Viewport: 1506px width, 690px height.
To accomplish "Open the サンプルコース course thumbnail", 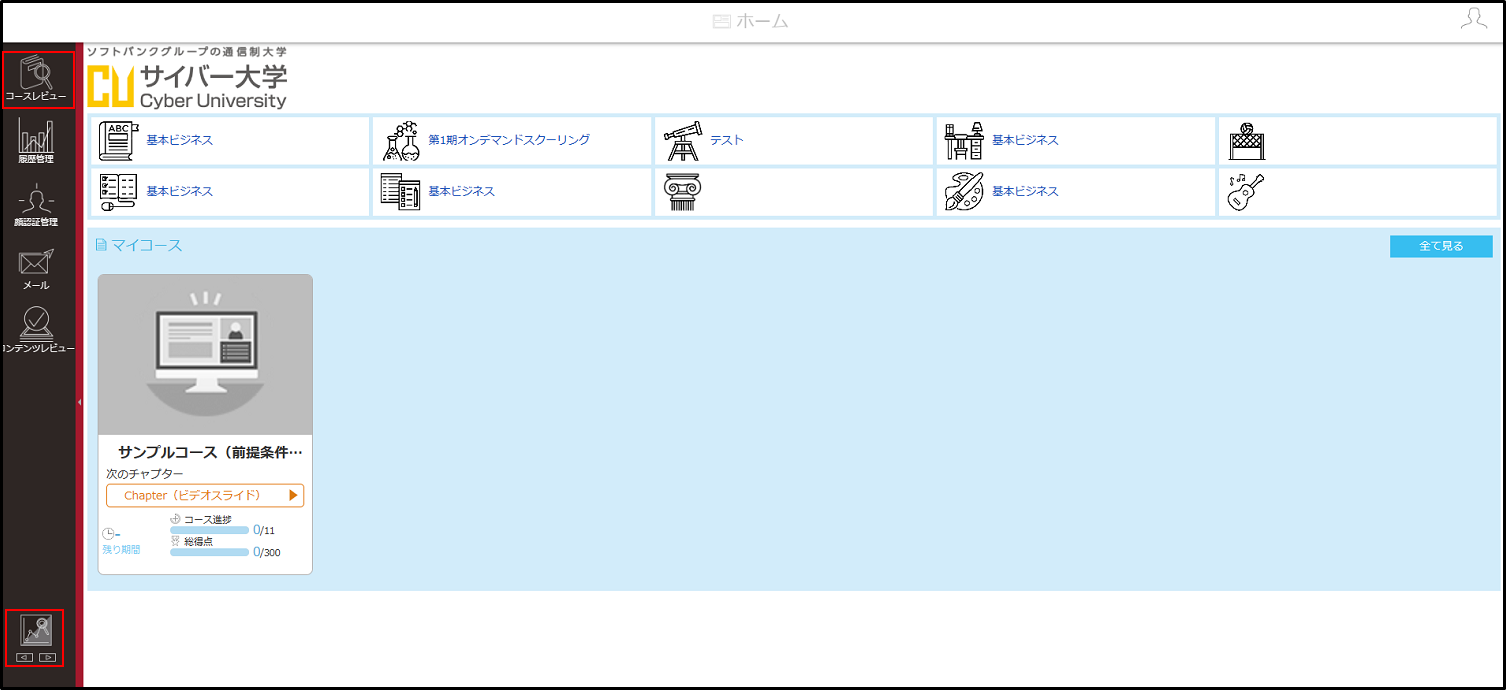I will point(205,354).
